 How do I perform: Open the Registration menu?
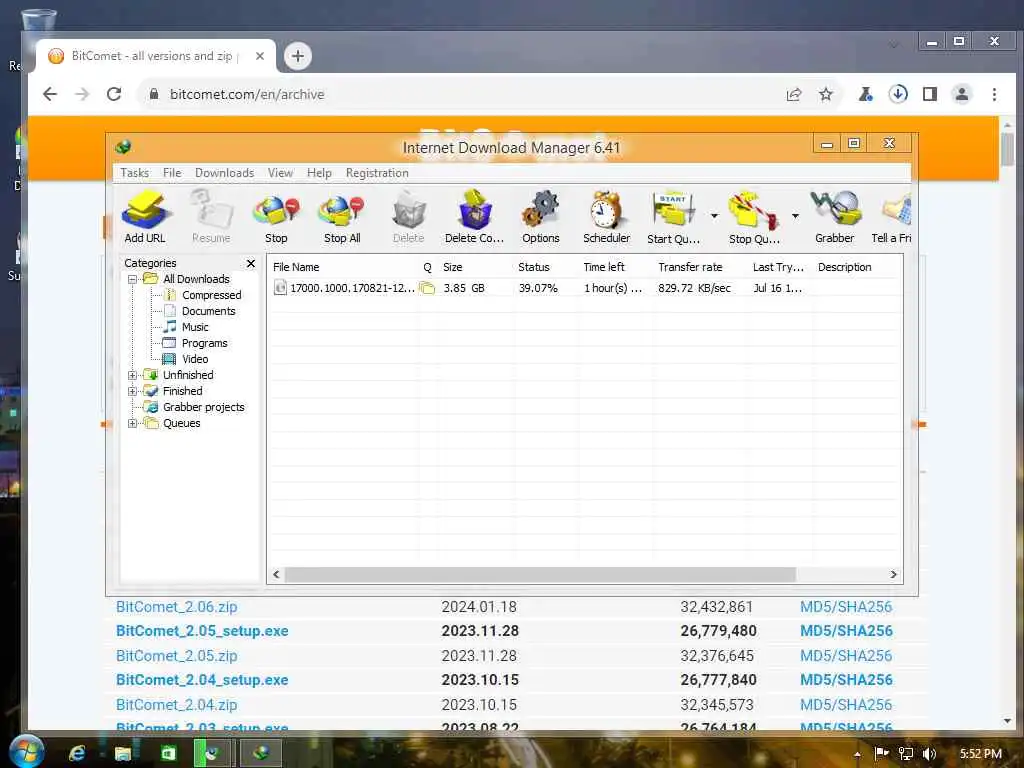(x=377, y=173)
